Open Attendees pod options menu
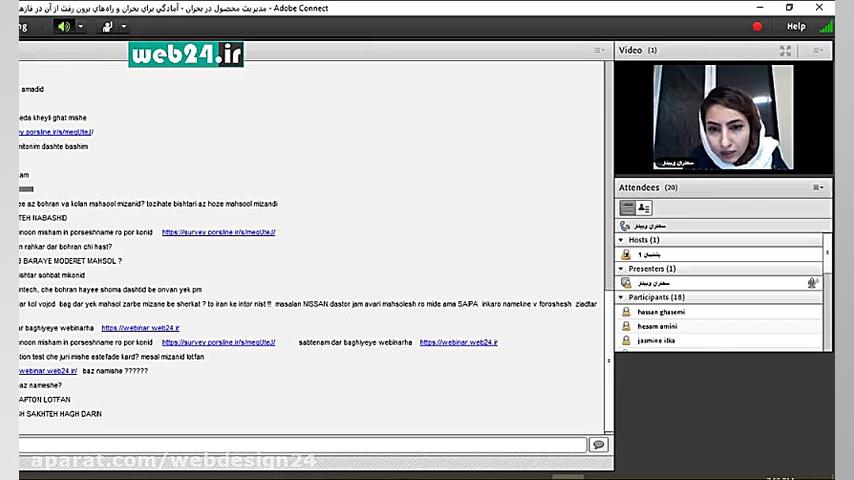Screen dimensions: 854x480 [818, 187]
